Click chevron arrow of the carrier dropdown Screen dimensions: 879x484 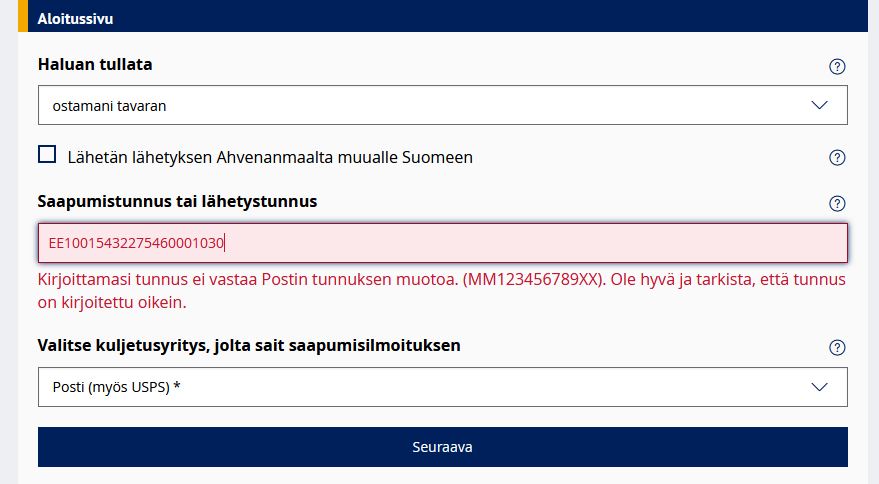820,387
